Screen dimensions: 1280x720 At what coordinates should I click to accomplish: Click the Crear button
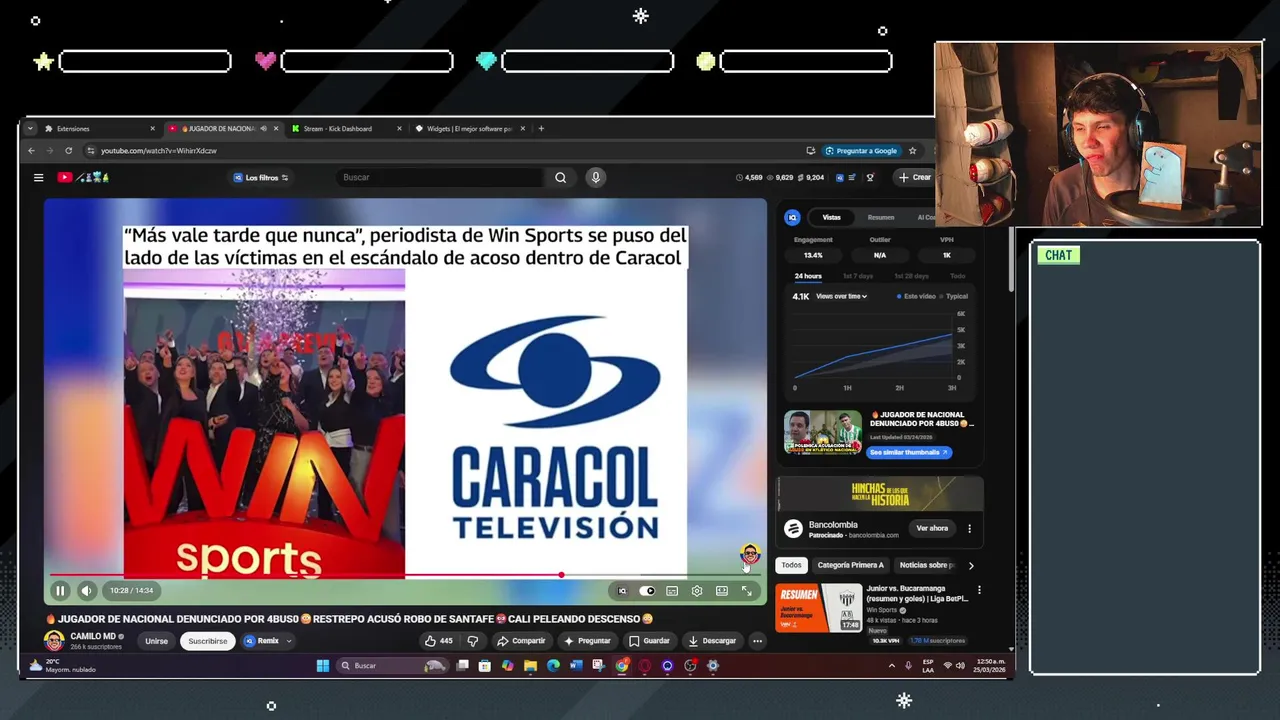tap(914, 177)
